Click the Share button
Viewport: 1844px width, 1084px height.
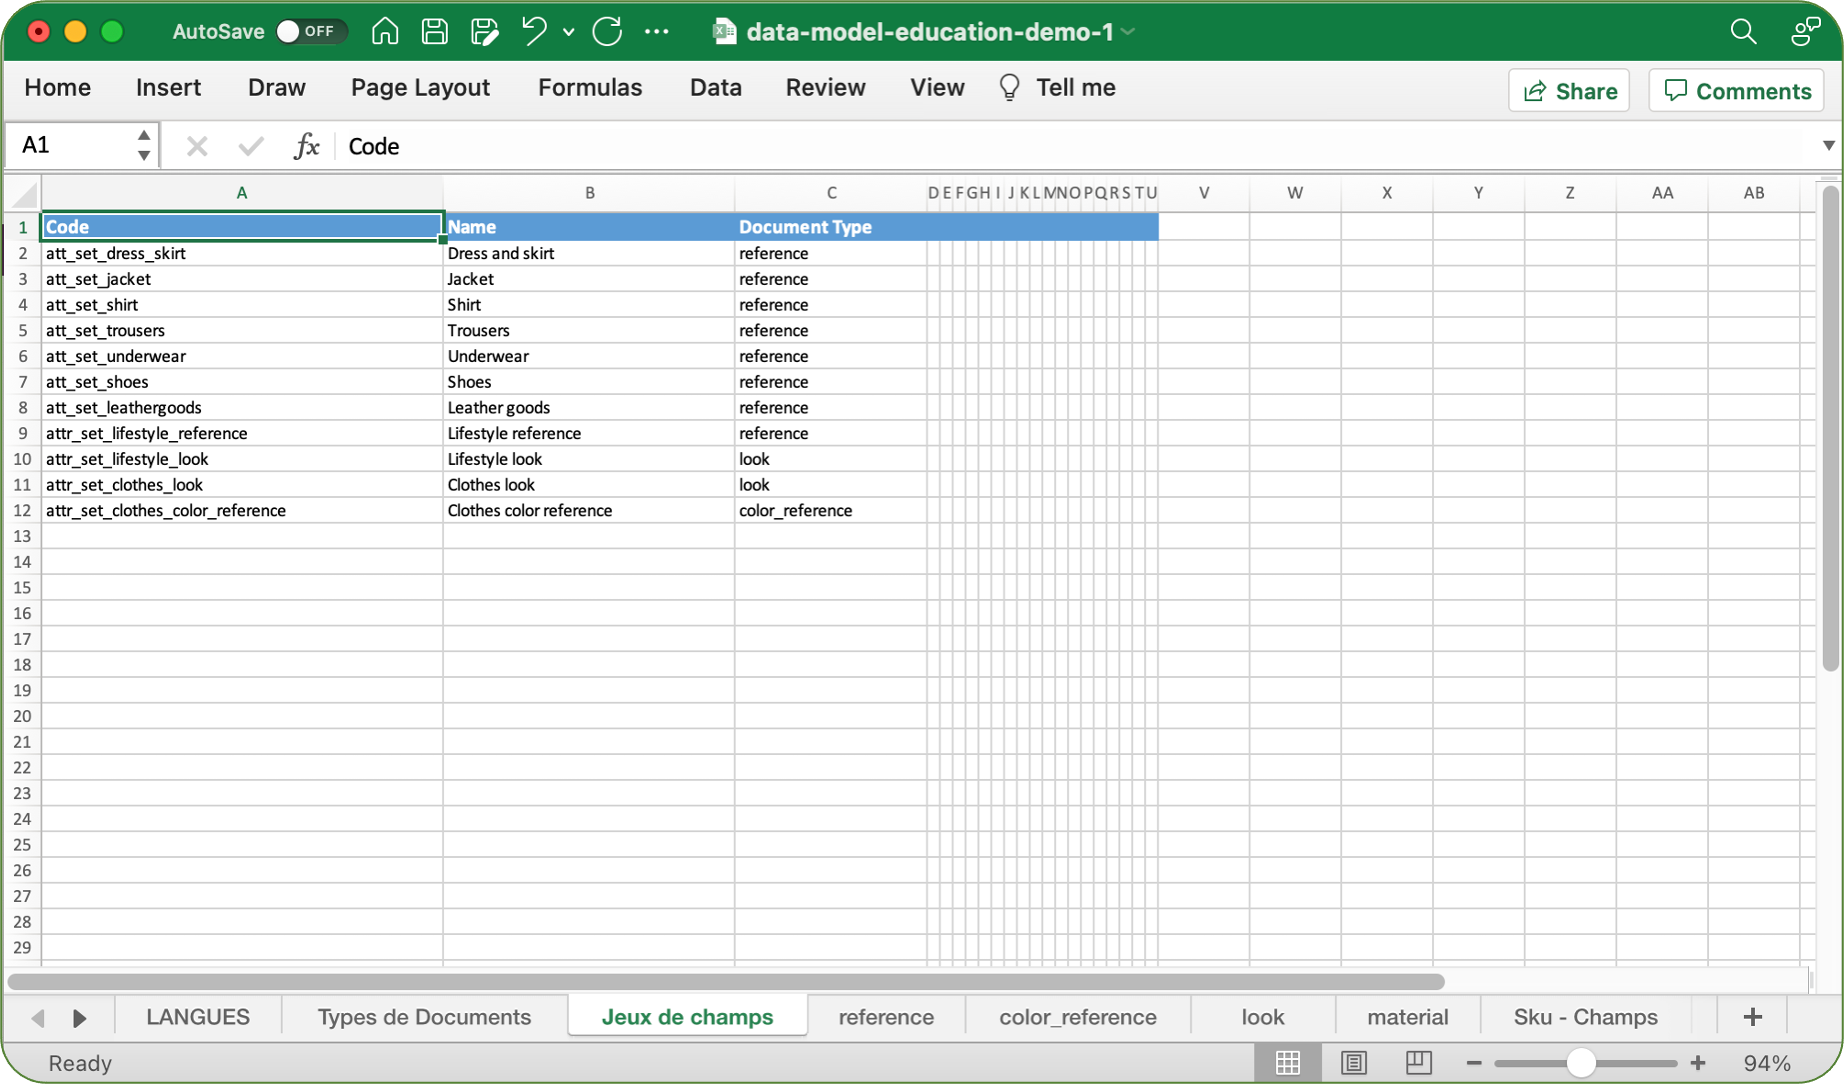pyautogui.click(x=1569, y=91)
